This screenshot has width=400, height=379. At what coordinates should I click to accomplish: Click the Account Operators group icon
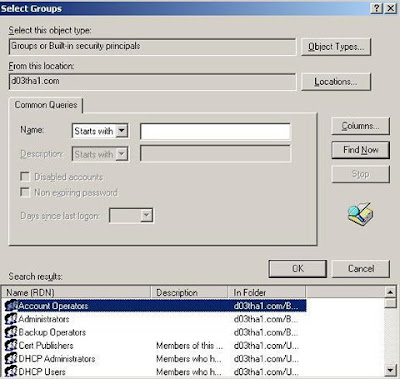[11, 306]
